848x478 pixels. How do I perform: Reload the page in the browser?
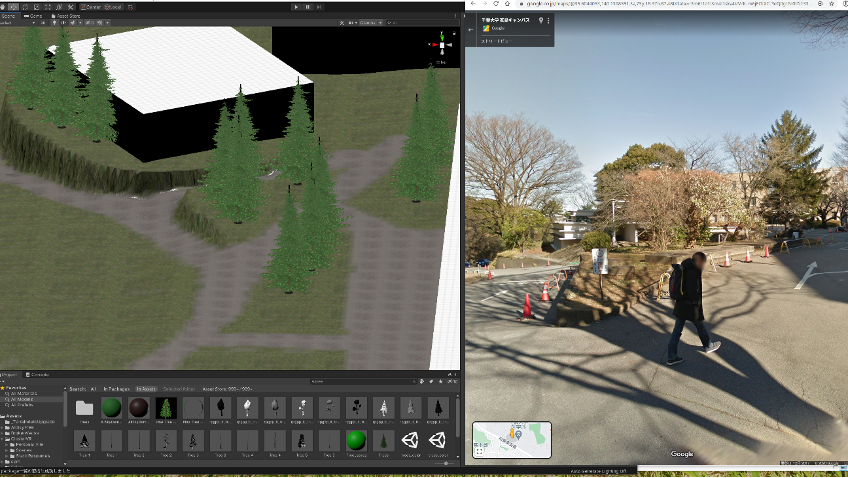coord(495,3)
